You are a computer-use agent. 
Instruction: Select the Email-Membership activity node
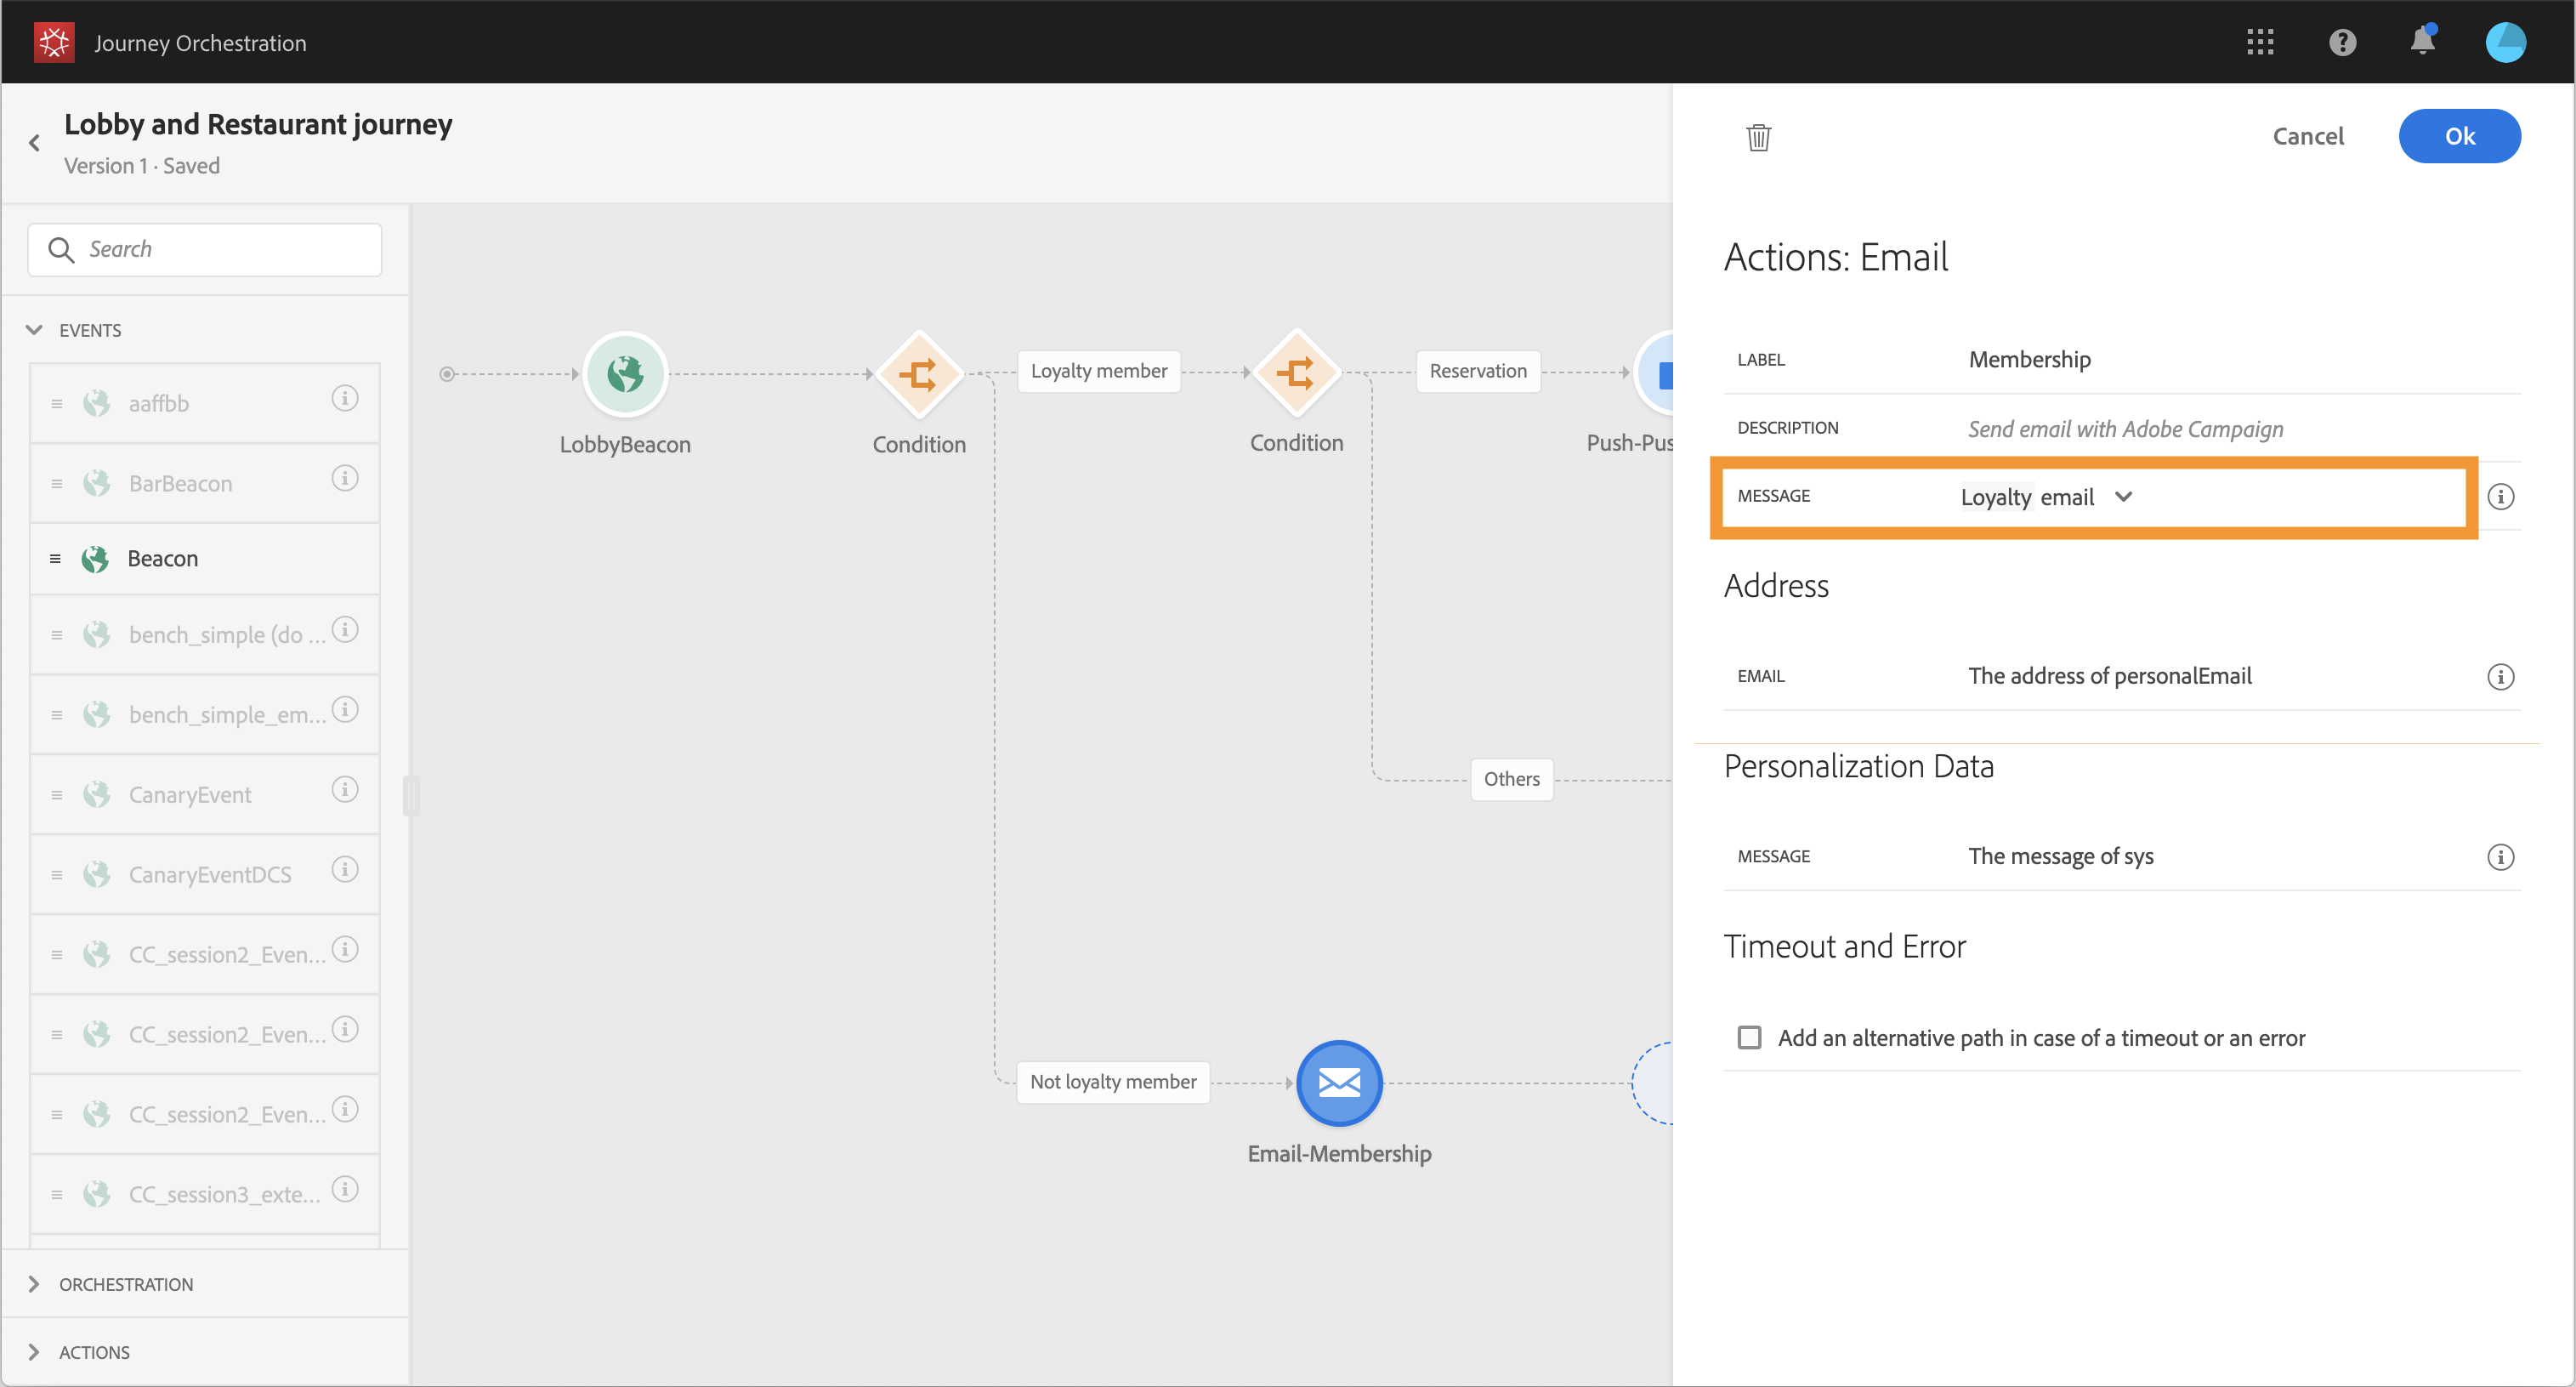(x=1338, y=1083)
